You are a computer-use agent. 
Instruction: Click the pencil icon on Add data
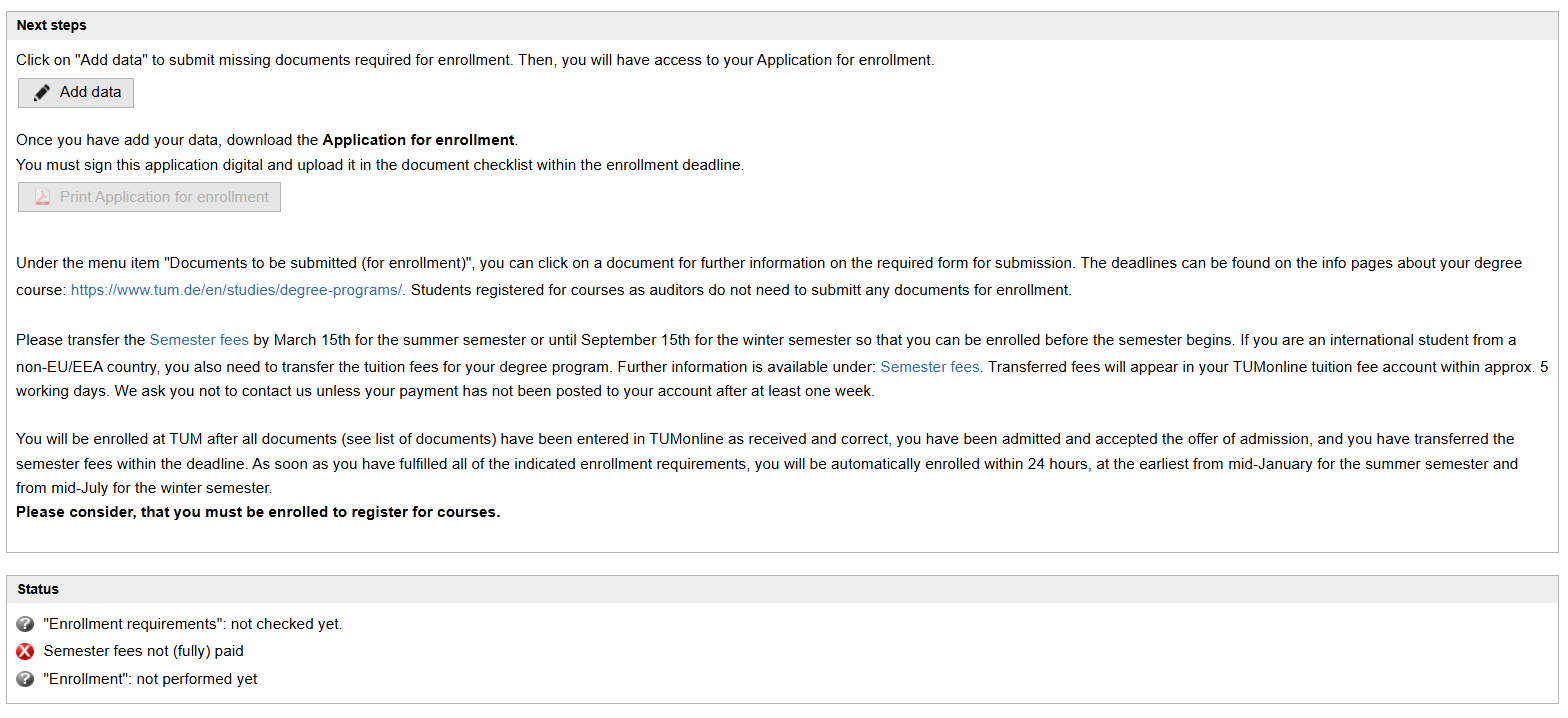pos(41,93)
